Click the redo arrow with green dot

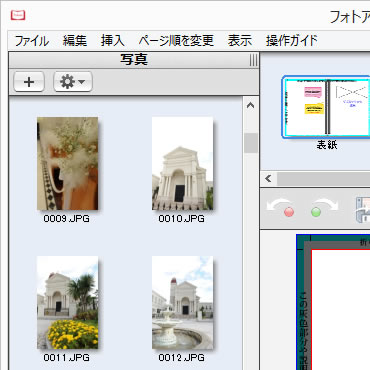click(324, 208)
